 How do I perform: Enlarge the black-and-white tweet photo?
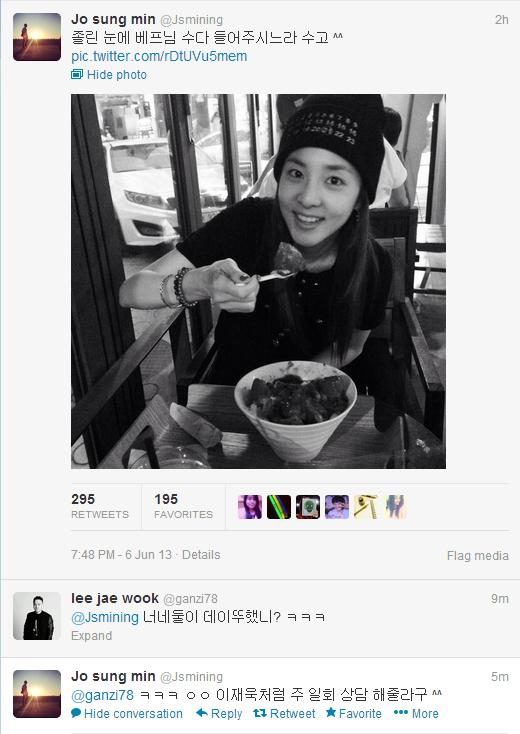click(x=258, y=281)
